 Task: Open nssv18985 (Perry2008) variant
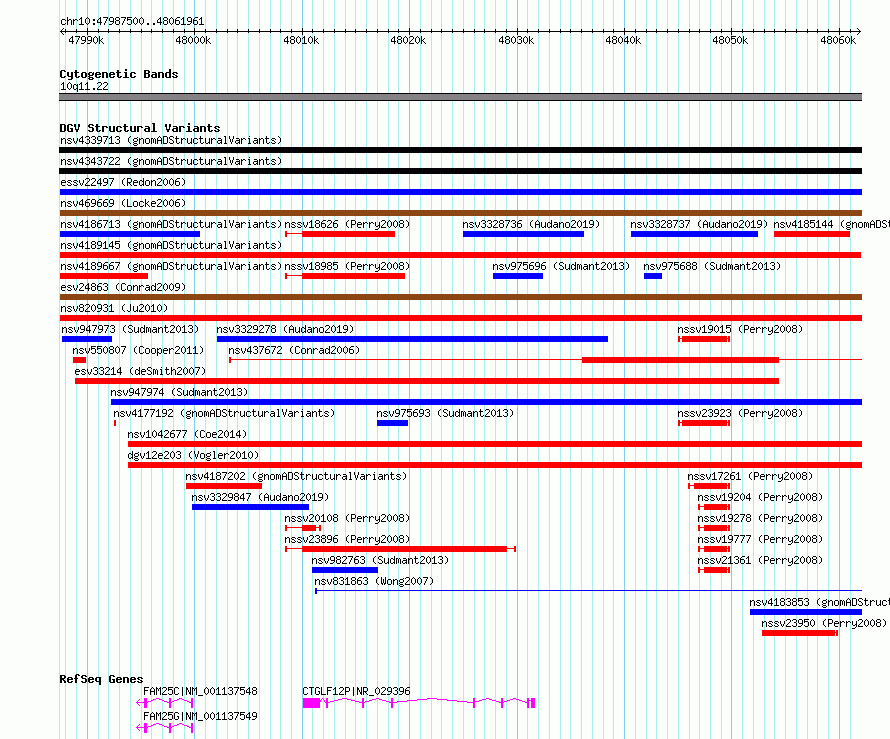(347, 266)
